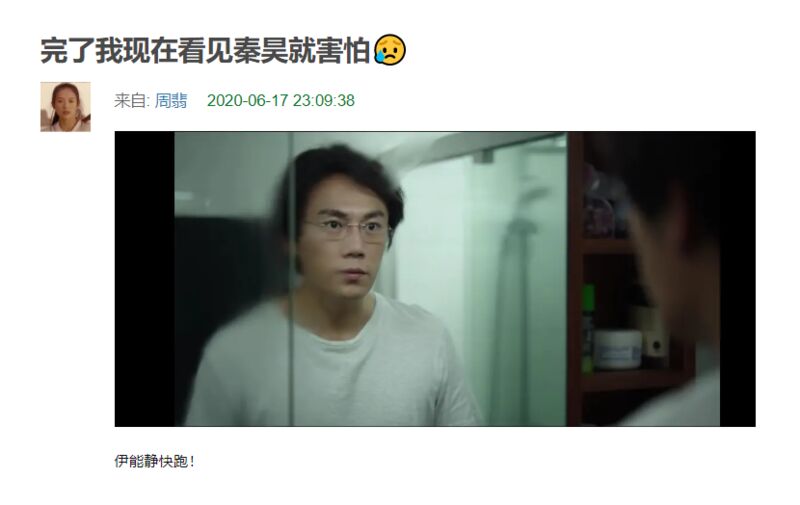Viewport: 800px width, 505px height.
Task: Click the crying face emoji in the title
Action: coord(390,50)
